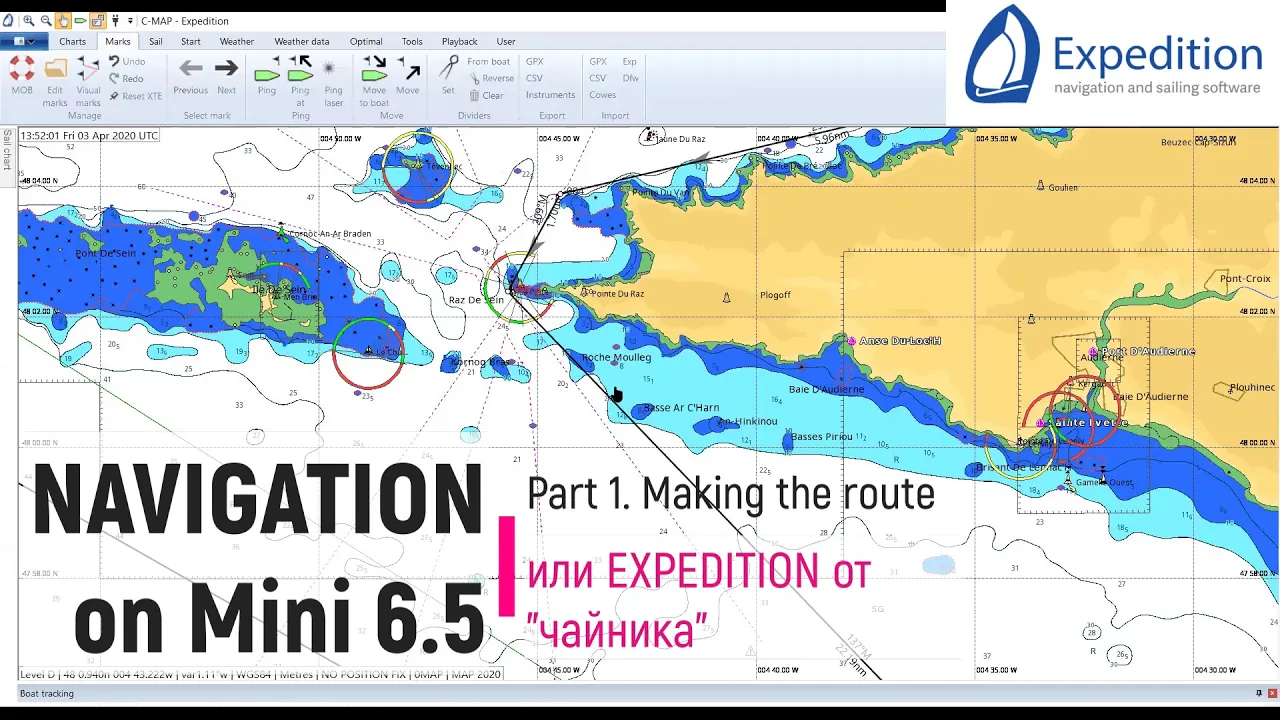Click Reverse in Dividers group
1280x720 pixels.
point(490,79)
